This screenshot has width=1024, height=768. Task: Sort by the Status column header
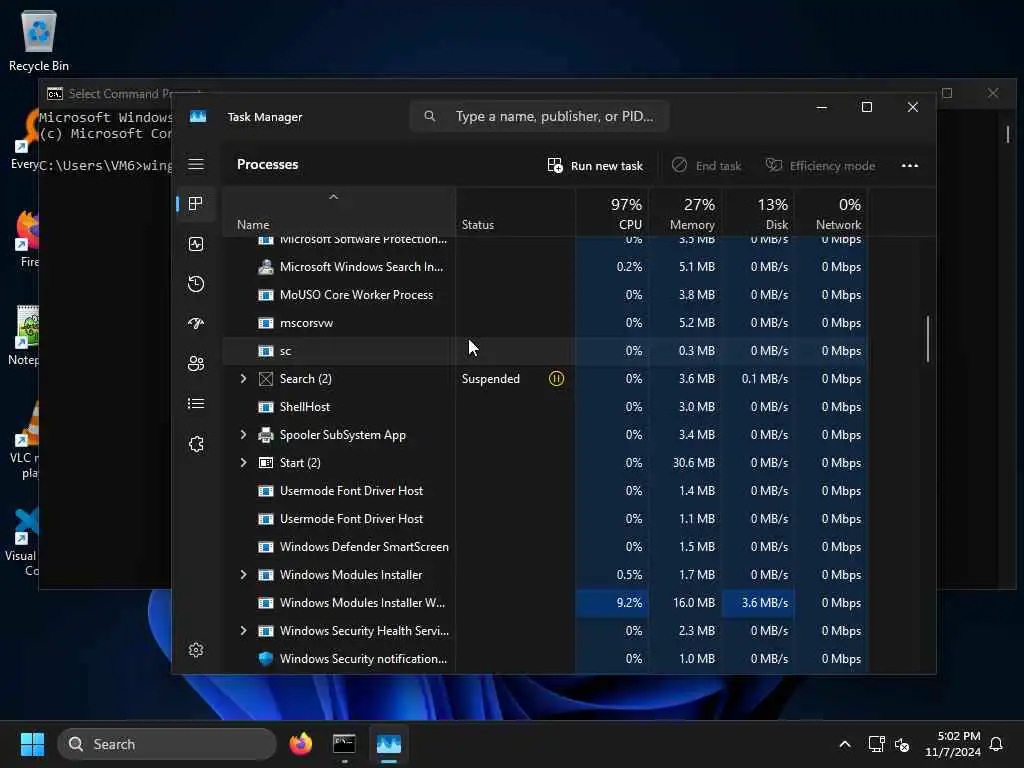tap(515, 212)
